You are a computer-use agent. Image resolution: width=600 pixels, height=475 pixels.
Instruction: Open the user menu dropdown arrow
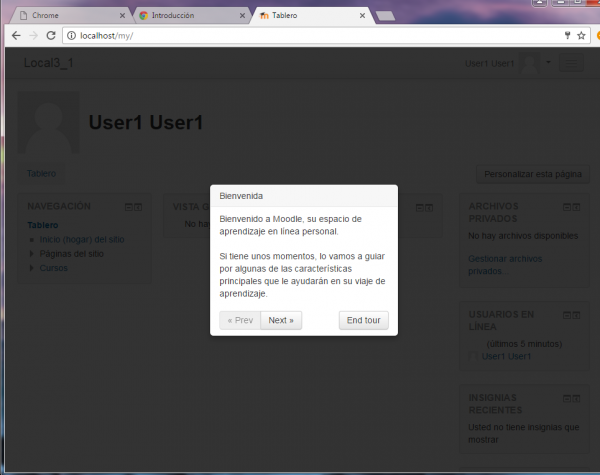click(548, 62)
